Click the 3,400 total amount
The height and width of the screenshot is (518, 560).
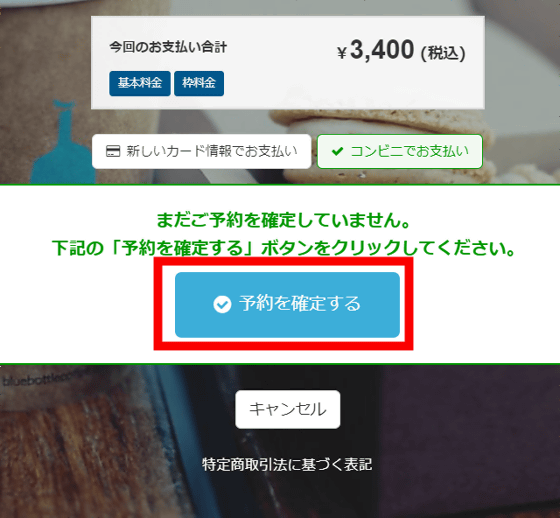pos(382,49)
